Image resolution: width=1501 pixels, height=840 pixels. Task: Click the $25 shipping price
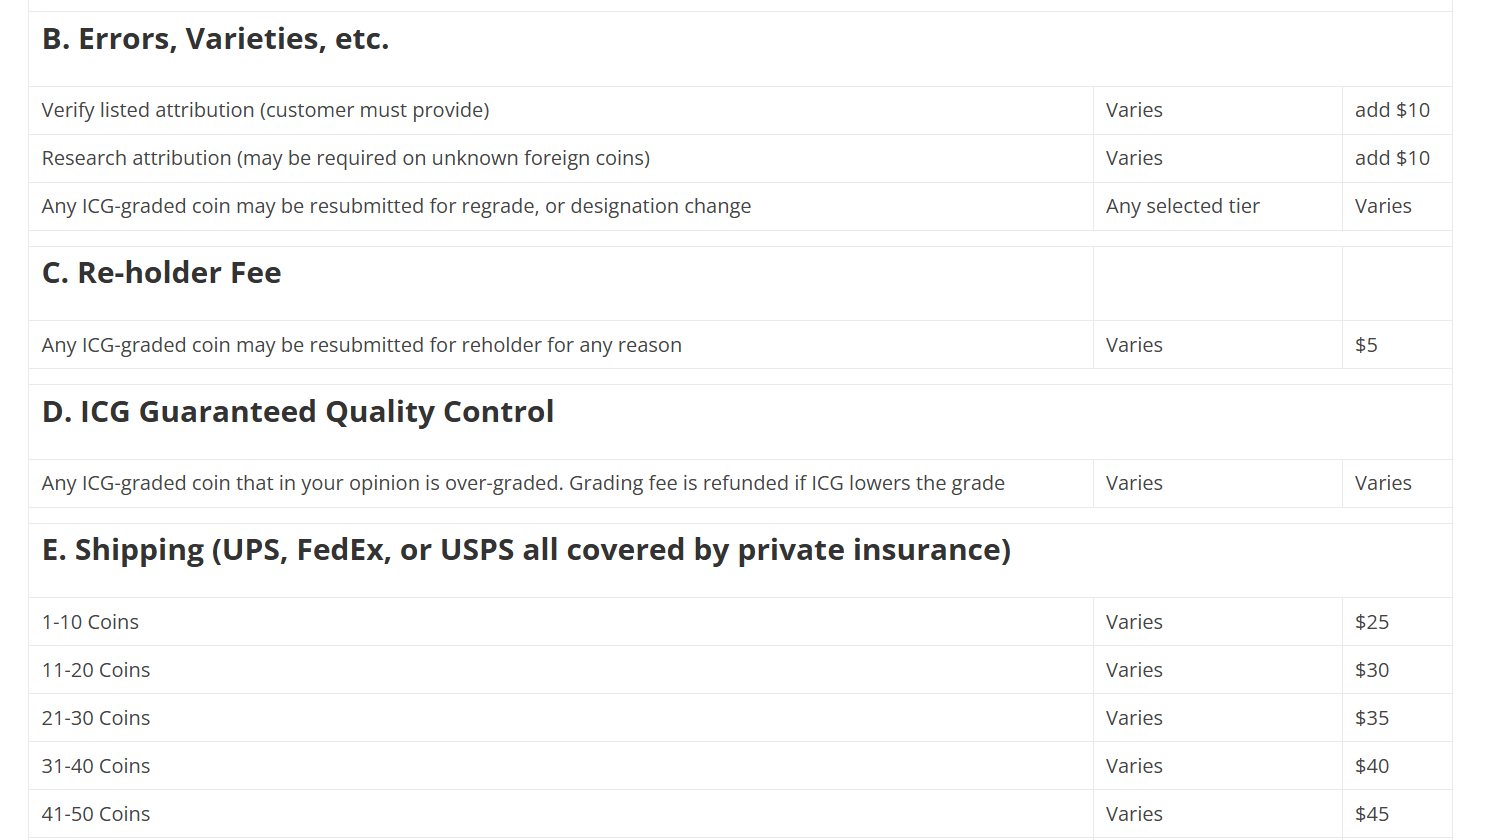[1372, 622]
